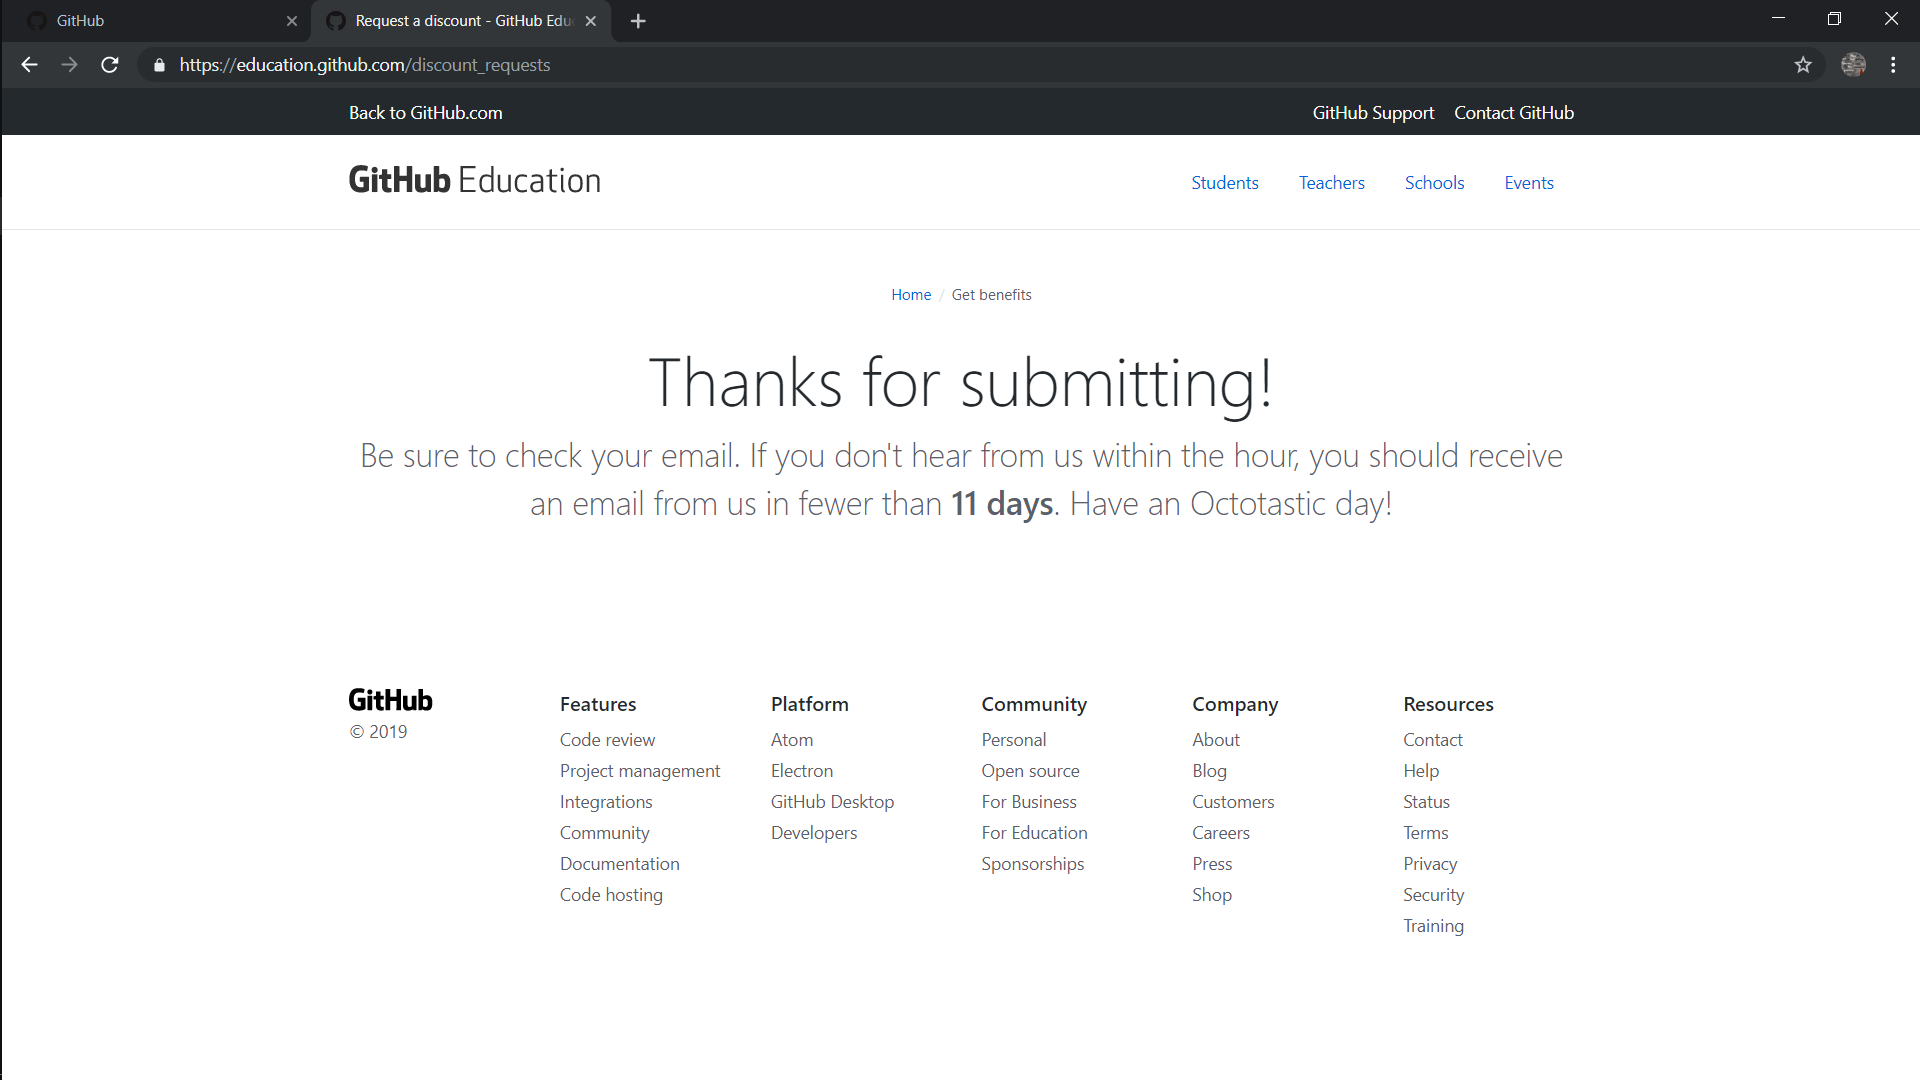Open the Students navigation link
Viewport: 1920px width, 1080px height.
click(1224, 183)
